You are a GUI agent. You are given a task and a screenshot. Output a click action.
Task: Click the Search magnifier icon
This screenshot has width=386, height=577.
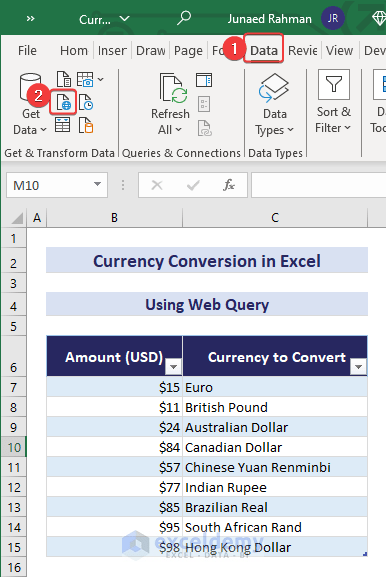(x=184, y=18)
